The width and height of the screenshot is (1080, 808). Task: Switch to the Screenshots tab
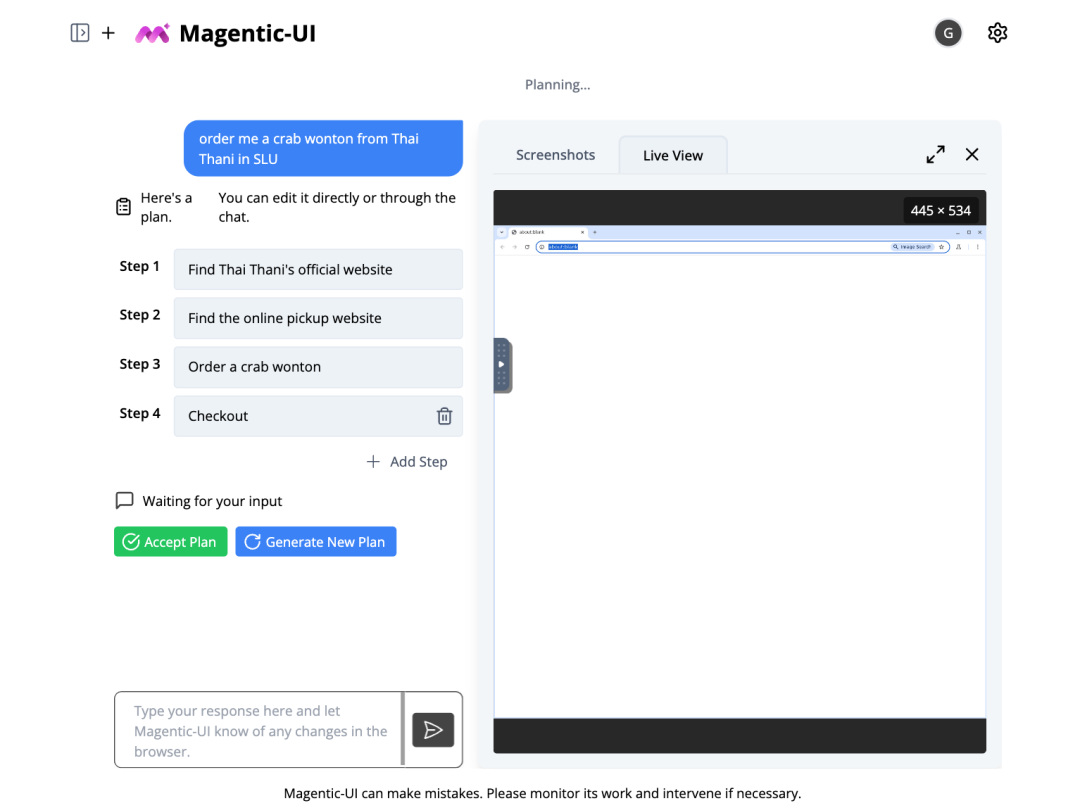click(x=555, y=154)
